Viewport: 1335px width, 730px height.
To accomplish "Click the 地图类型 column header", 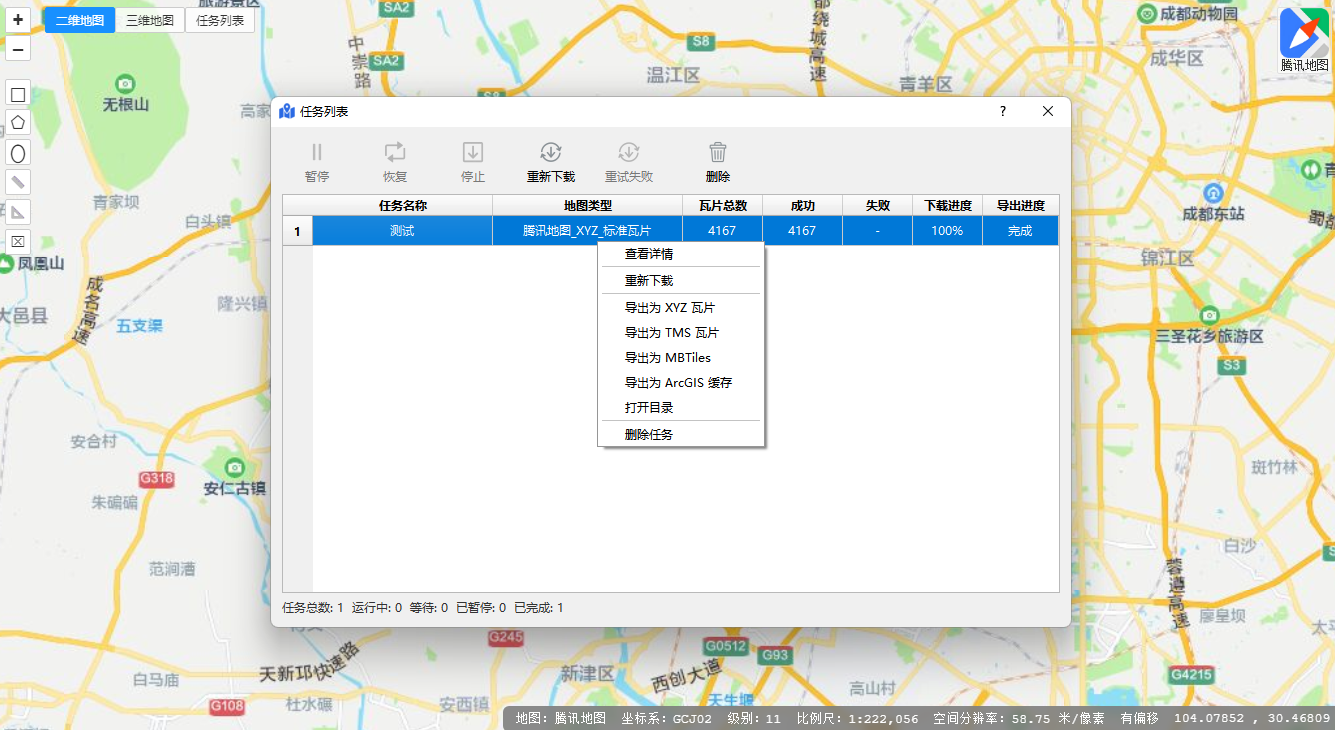I will tap(587, 205).
